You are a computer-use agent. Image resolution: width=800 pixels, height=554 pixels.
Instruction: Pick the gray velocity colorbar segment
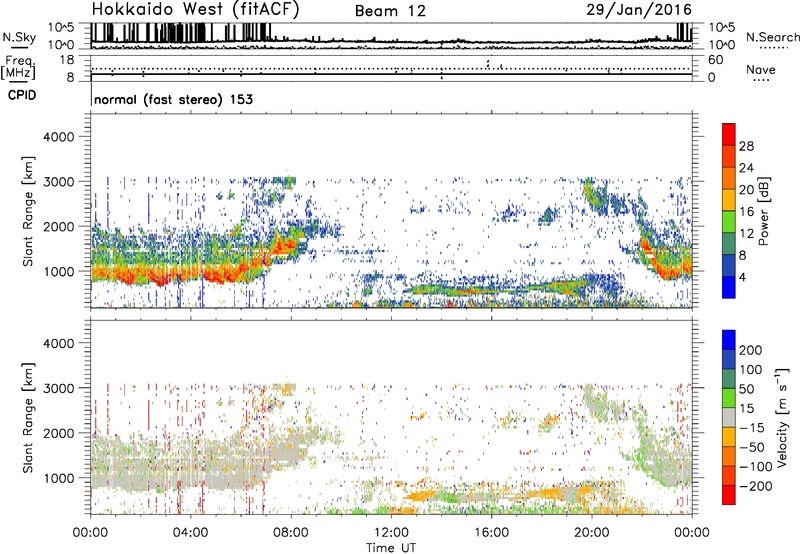(x=729, y=417)
